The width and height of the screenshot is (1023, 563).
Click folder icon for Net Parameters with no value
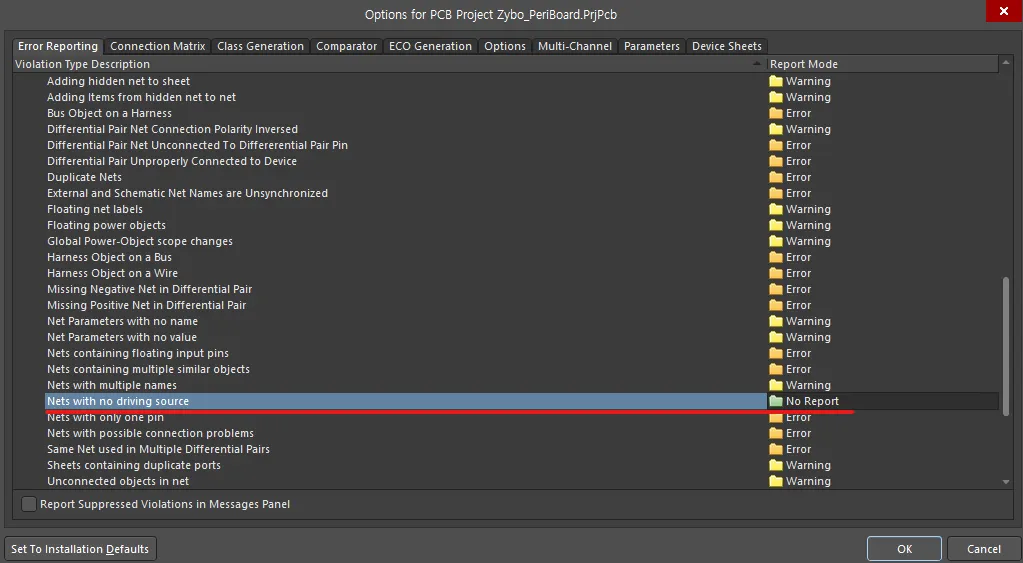click(776, 337)
